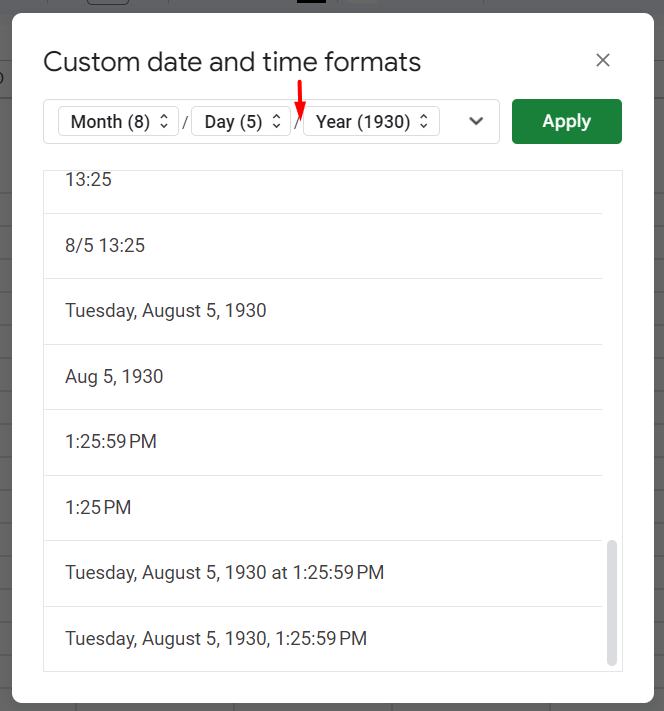
Task: Click the up-down arrows on Month token
Action: [x=164, y=121]
